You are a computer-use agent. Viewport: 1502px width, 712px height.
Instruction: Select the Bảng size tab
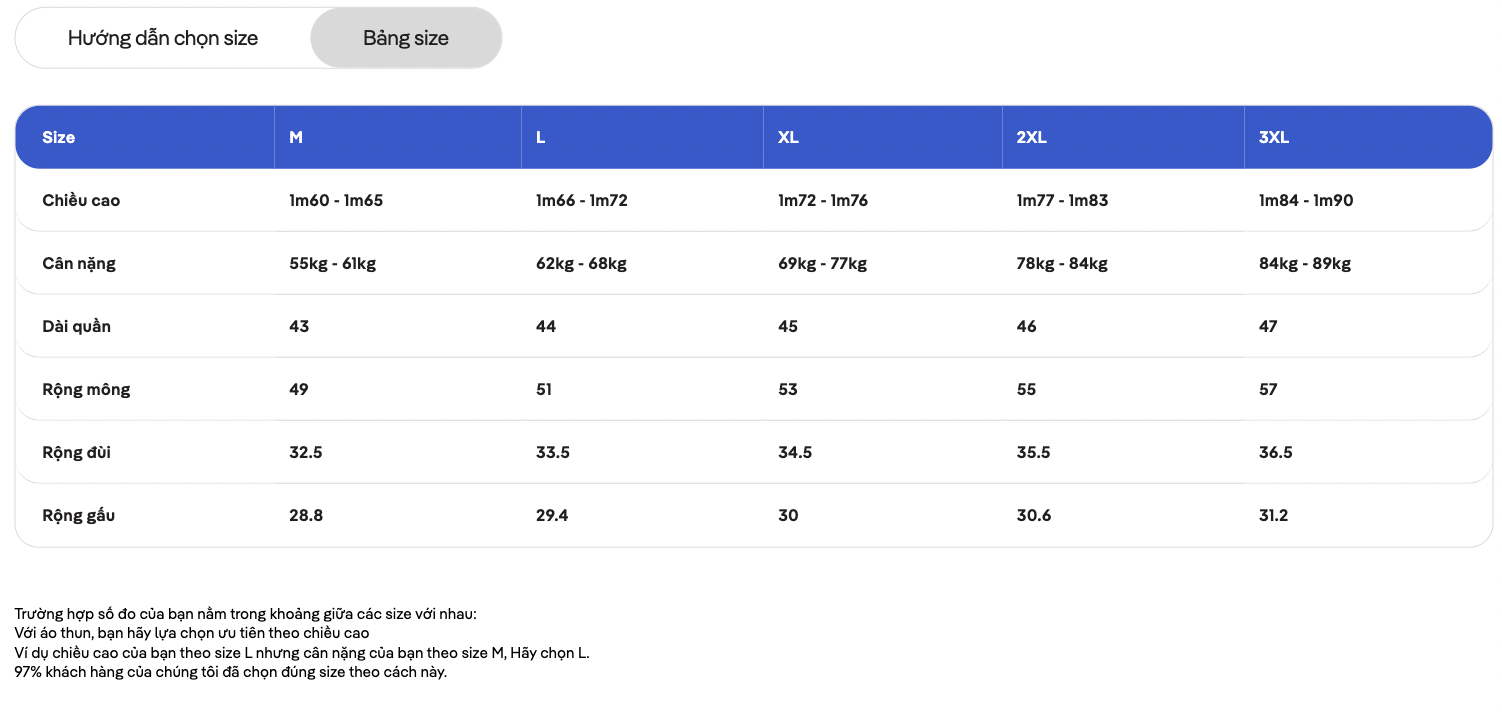point(406,38)
